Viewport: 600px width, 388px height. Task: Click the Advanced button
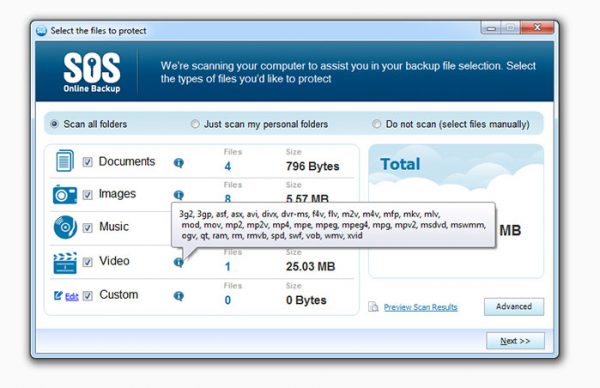pos(514,307)
